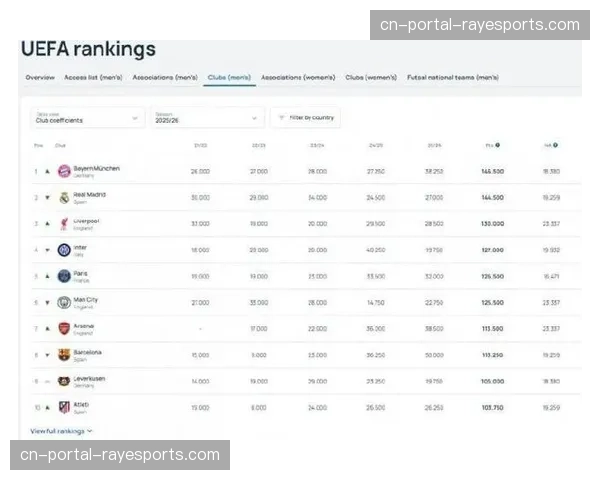Click the Filter by country button
Screen dimensions: 600x480
pos(306,118)
